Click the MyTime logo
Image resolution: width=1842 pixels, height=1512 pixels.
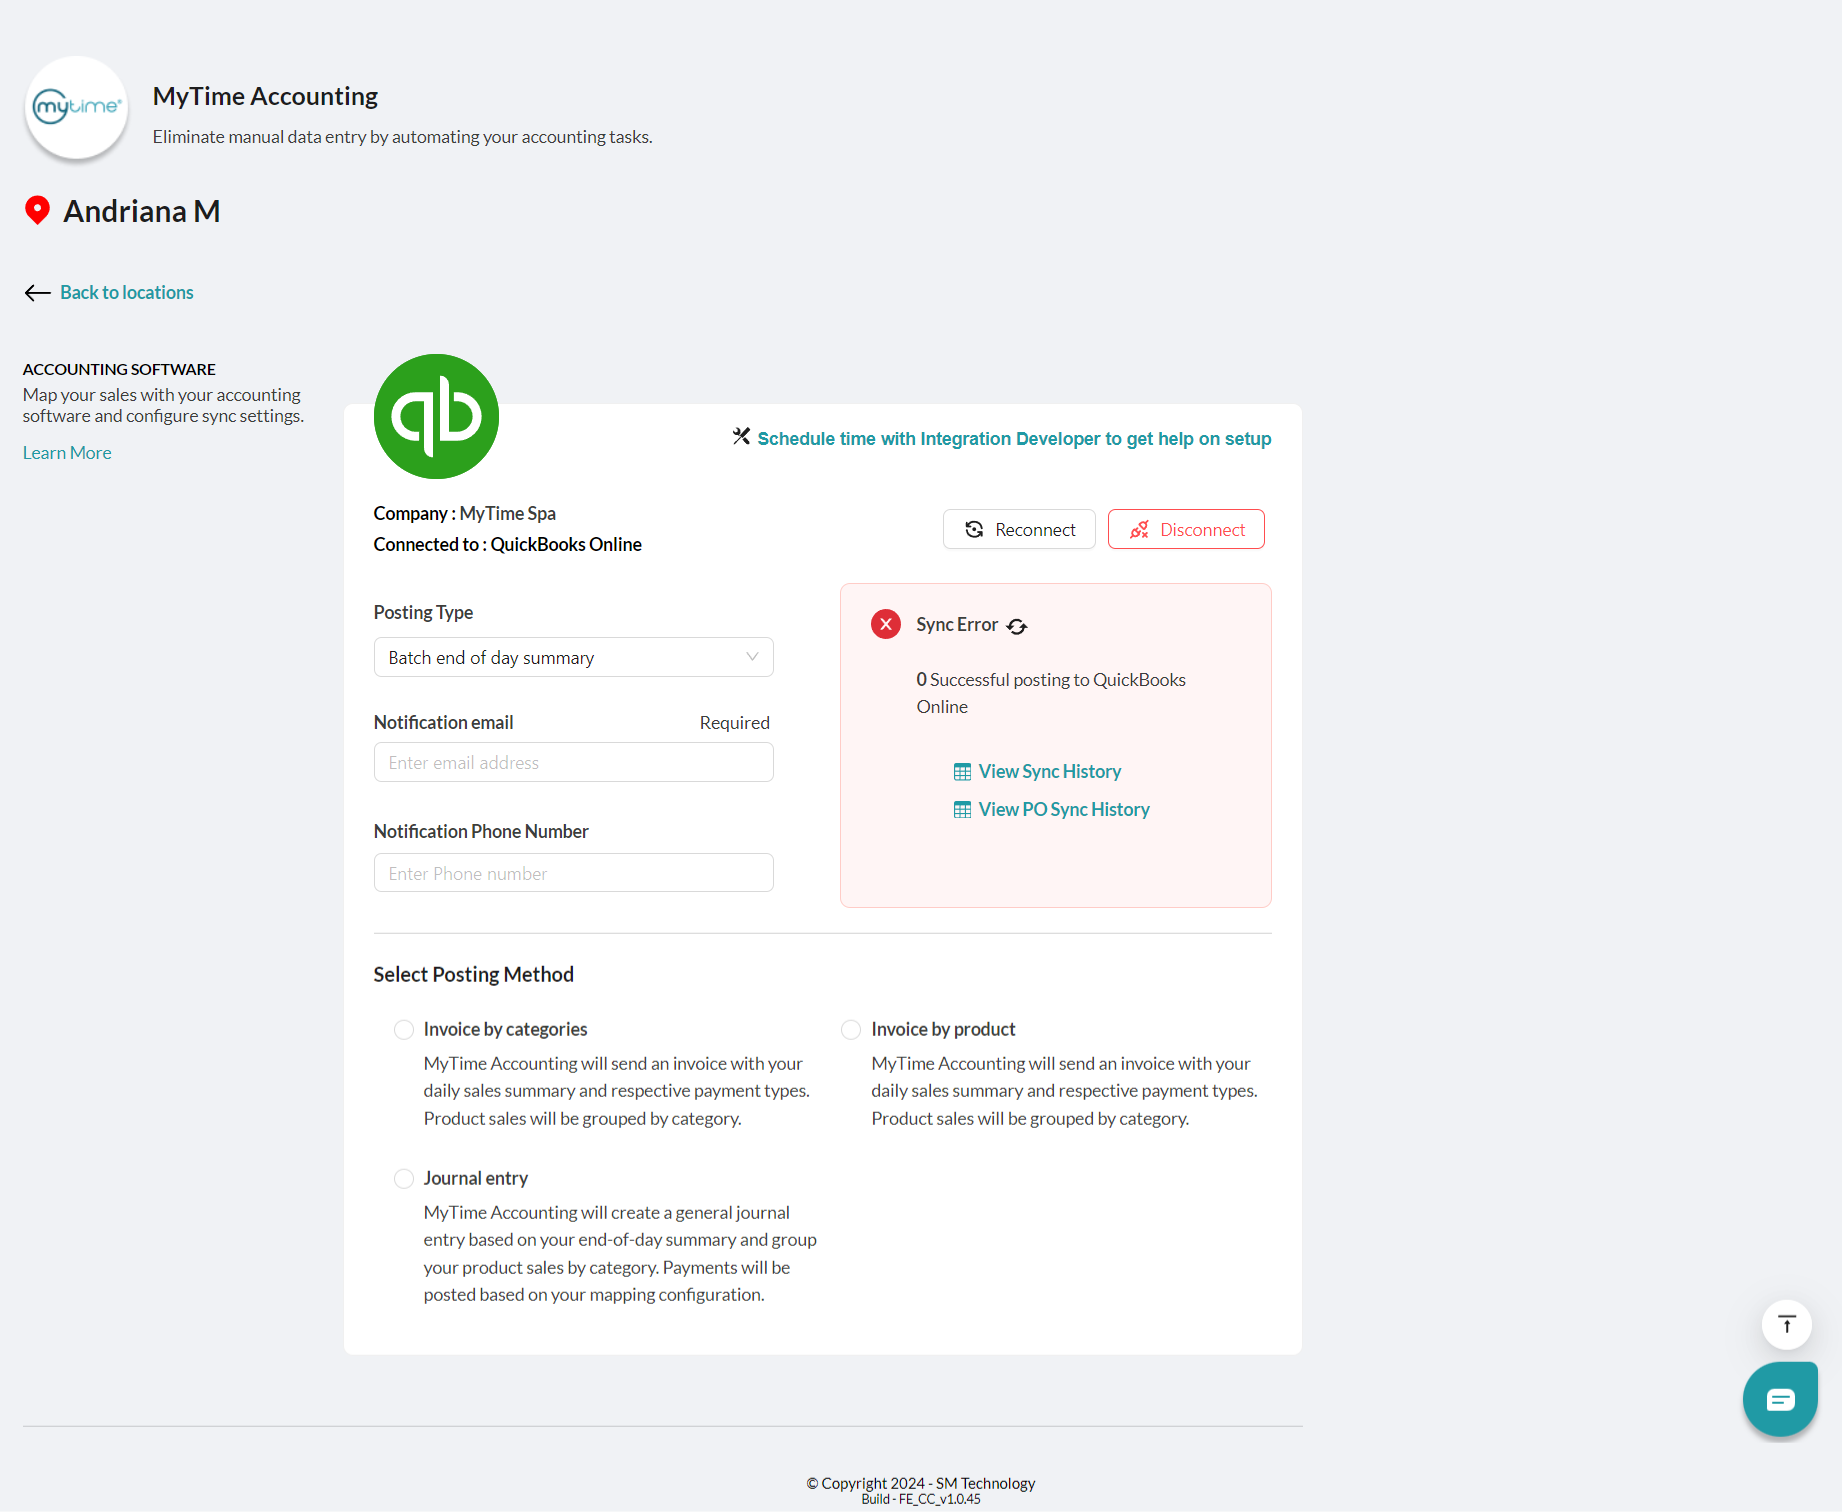pyautogui.click(x=76, y=107)
